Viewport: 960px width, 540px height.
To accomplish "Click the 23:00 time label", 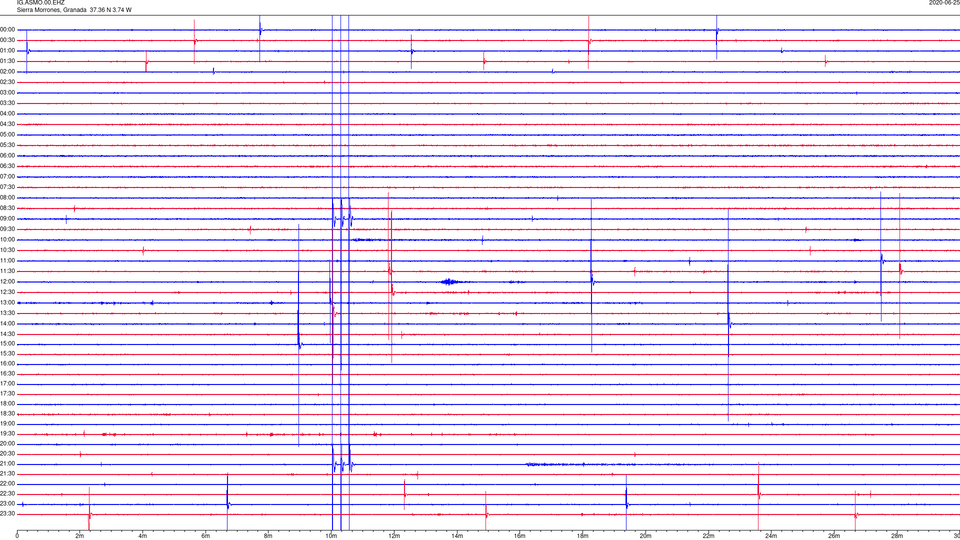I will click(7, 504).
